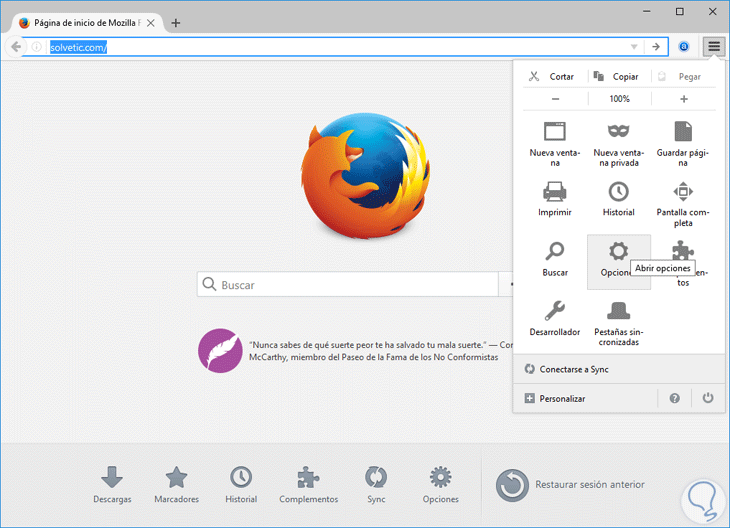The image size is (730, 528).
Task: Toggle Pantalla completa mode
Action: pyautogui.click(x=683, y=204)
